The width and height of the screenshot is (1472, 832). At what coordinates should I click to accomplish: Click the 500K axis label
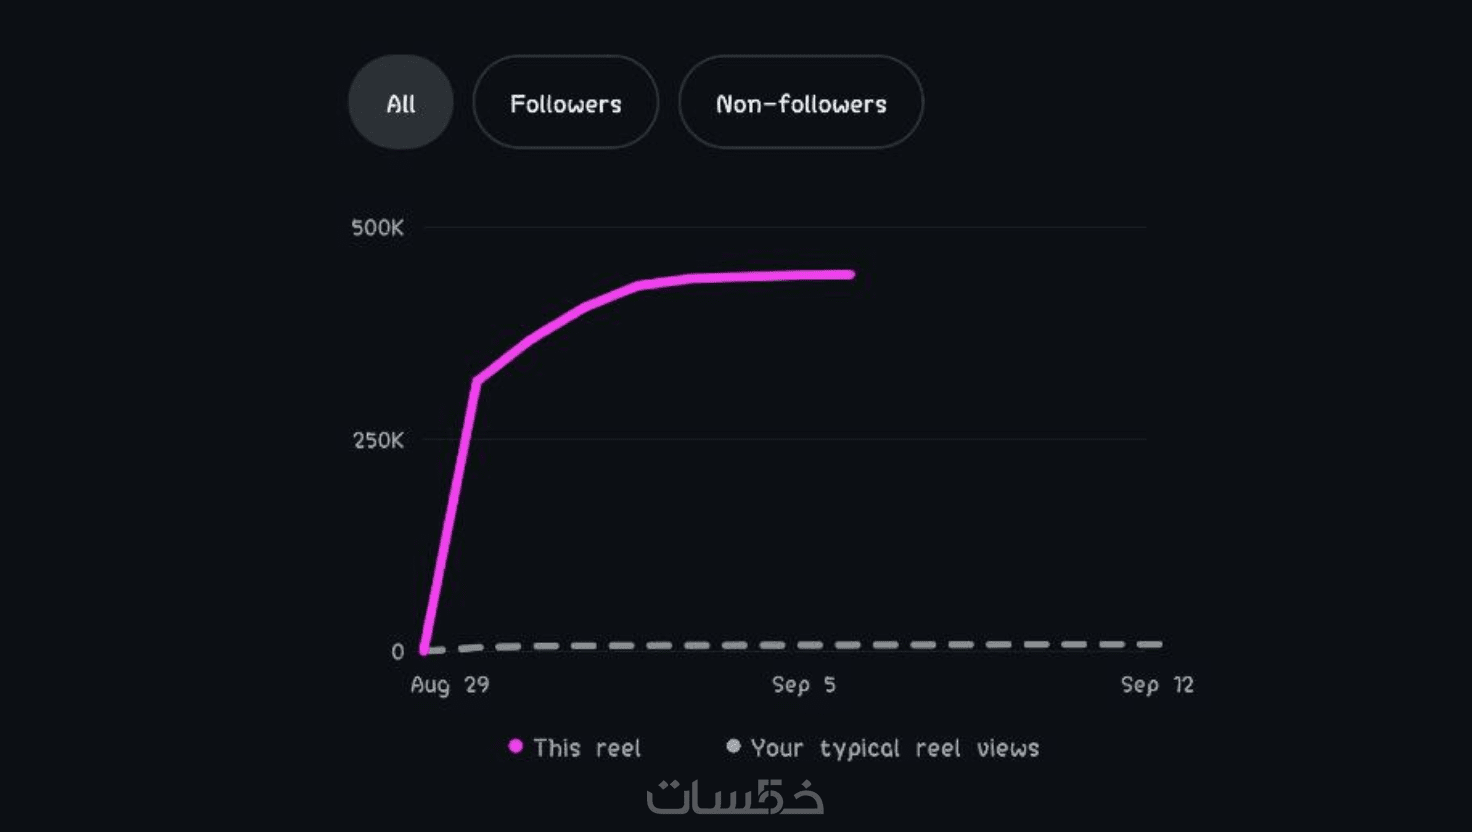(377, 228)
